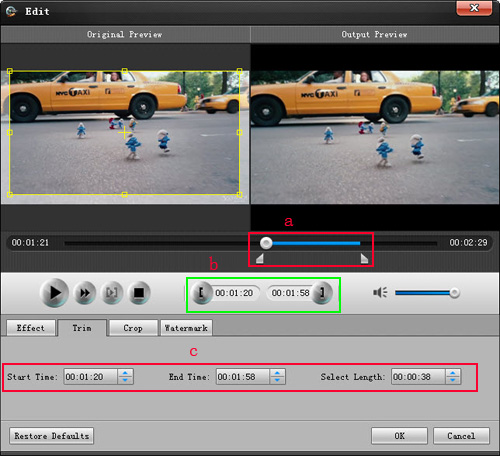Click the volume slider knob
The image size is (500, 456).
coord(454,293)
